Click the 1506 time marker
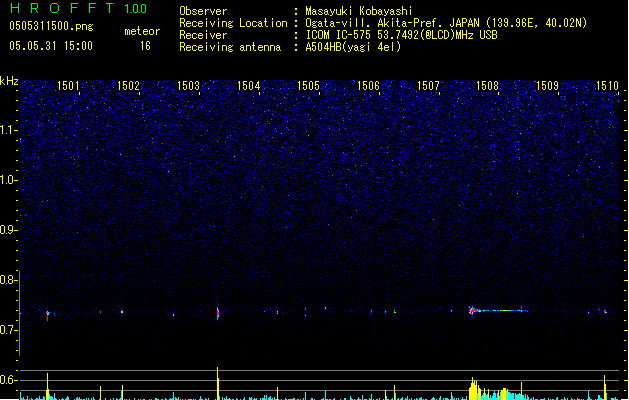This screenshot has width=629, height=400. coord(368,86)
